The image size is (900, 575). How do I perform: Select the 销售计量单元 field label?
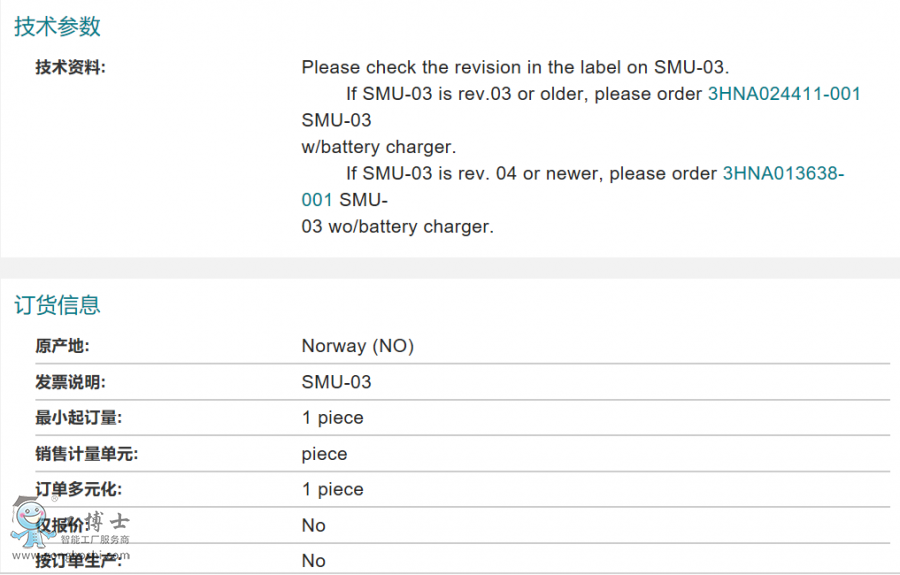[87, 454]
